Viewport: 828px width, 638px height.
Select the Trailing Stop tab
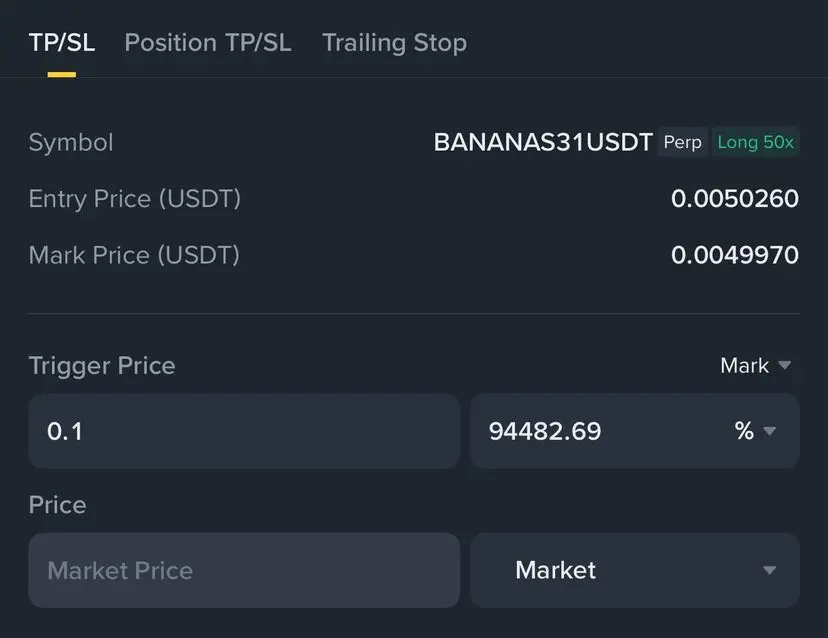(x=394, y=43)
